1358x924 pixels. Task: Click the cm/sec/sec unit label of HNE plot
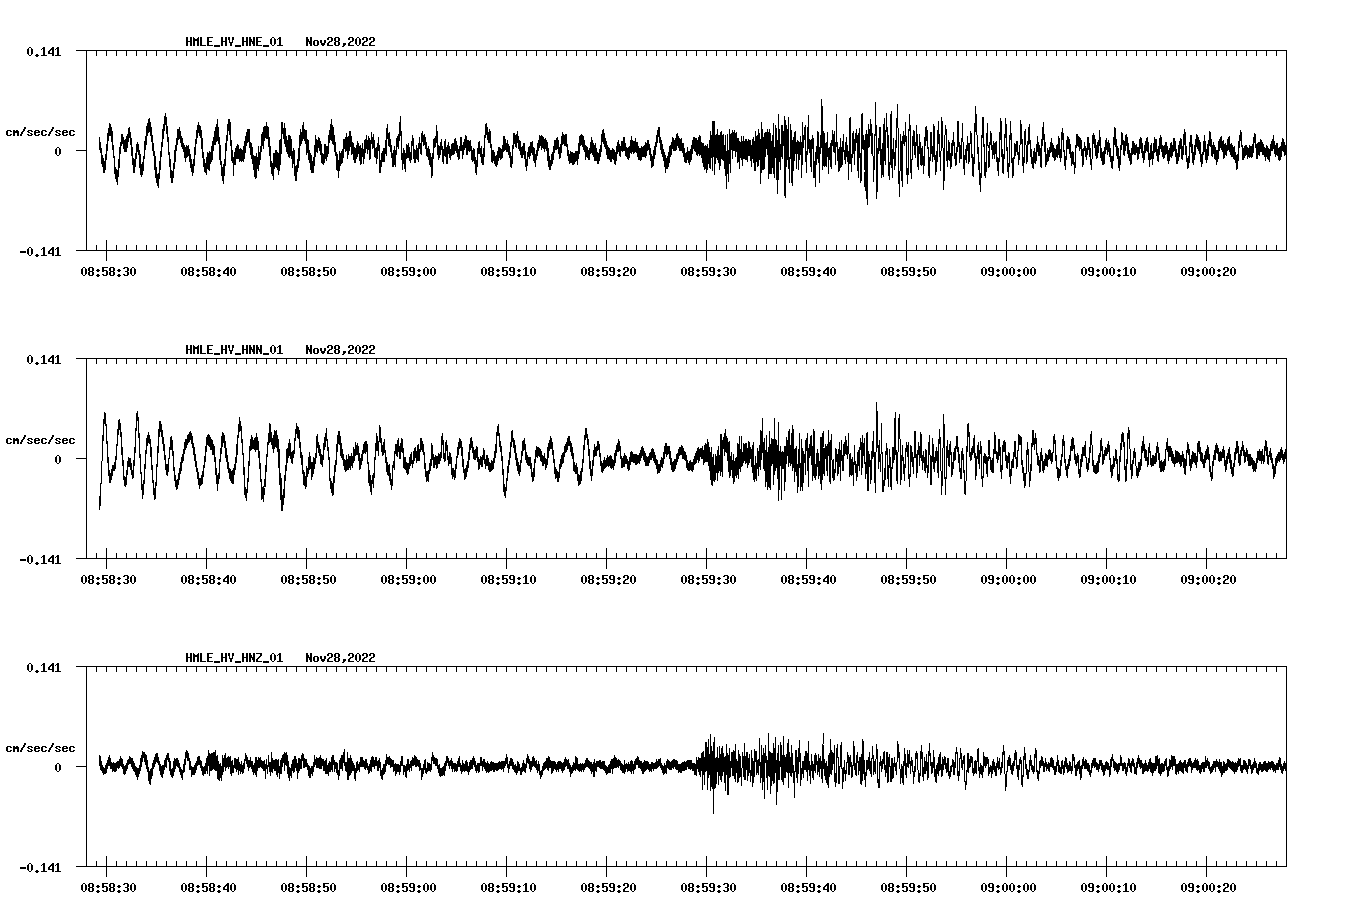[x=40, y=132]
